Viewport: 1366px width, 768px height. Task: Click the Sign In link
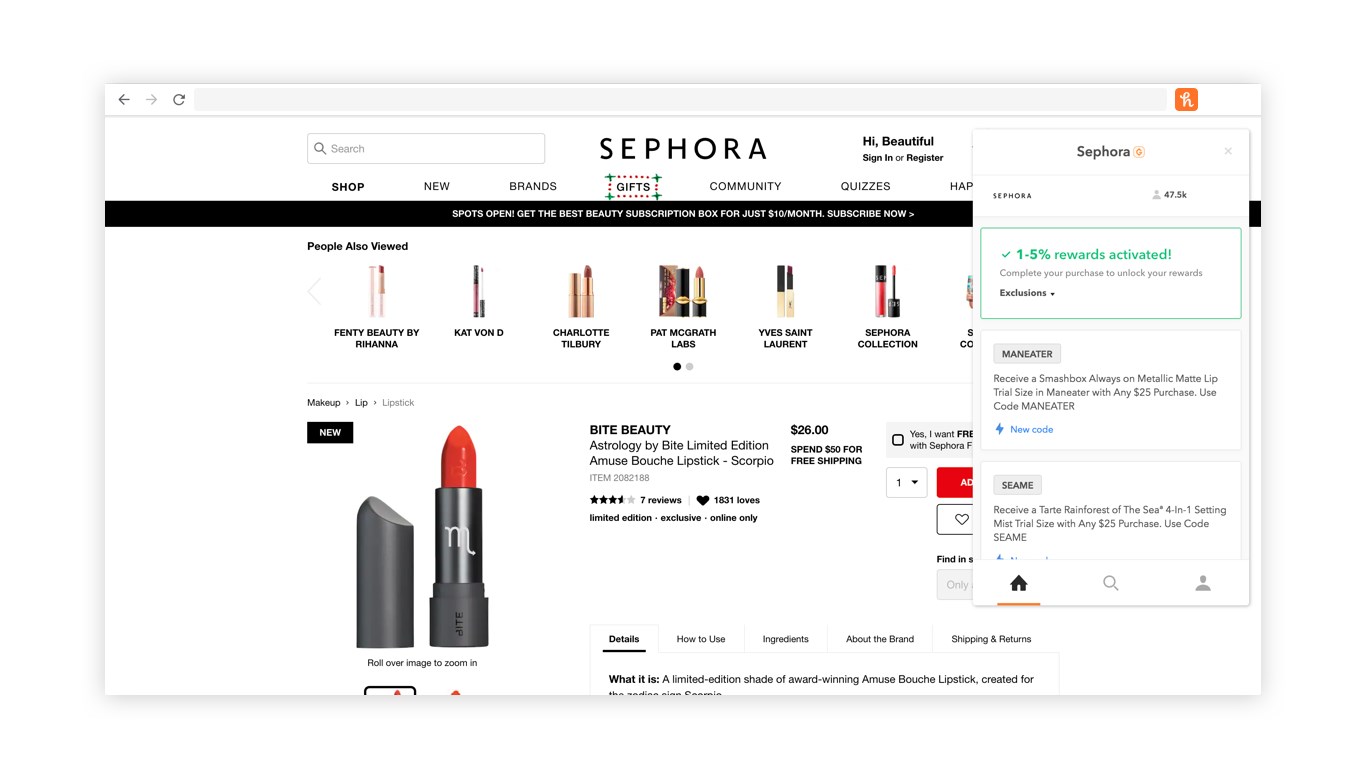click(x=878, y=158)
